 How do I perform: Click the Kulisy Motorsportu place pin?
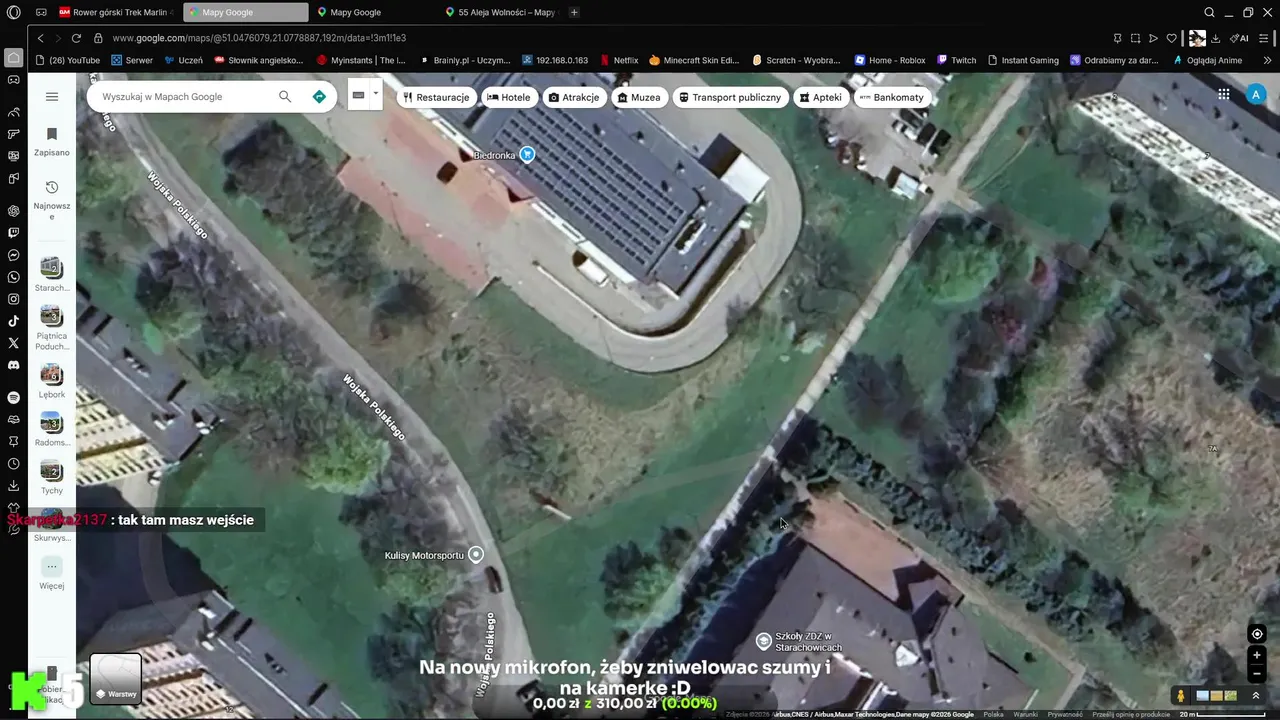[476, 554]
